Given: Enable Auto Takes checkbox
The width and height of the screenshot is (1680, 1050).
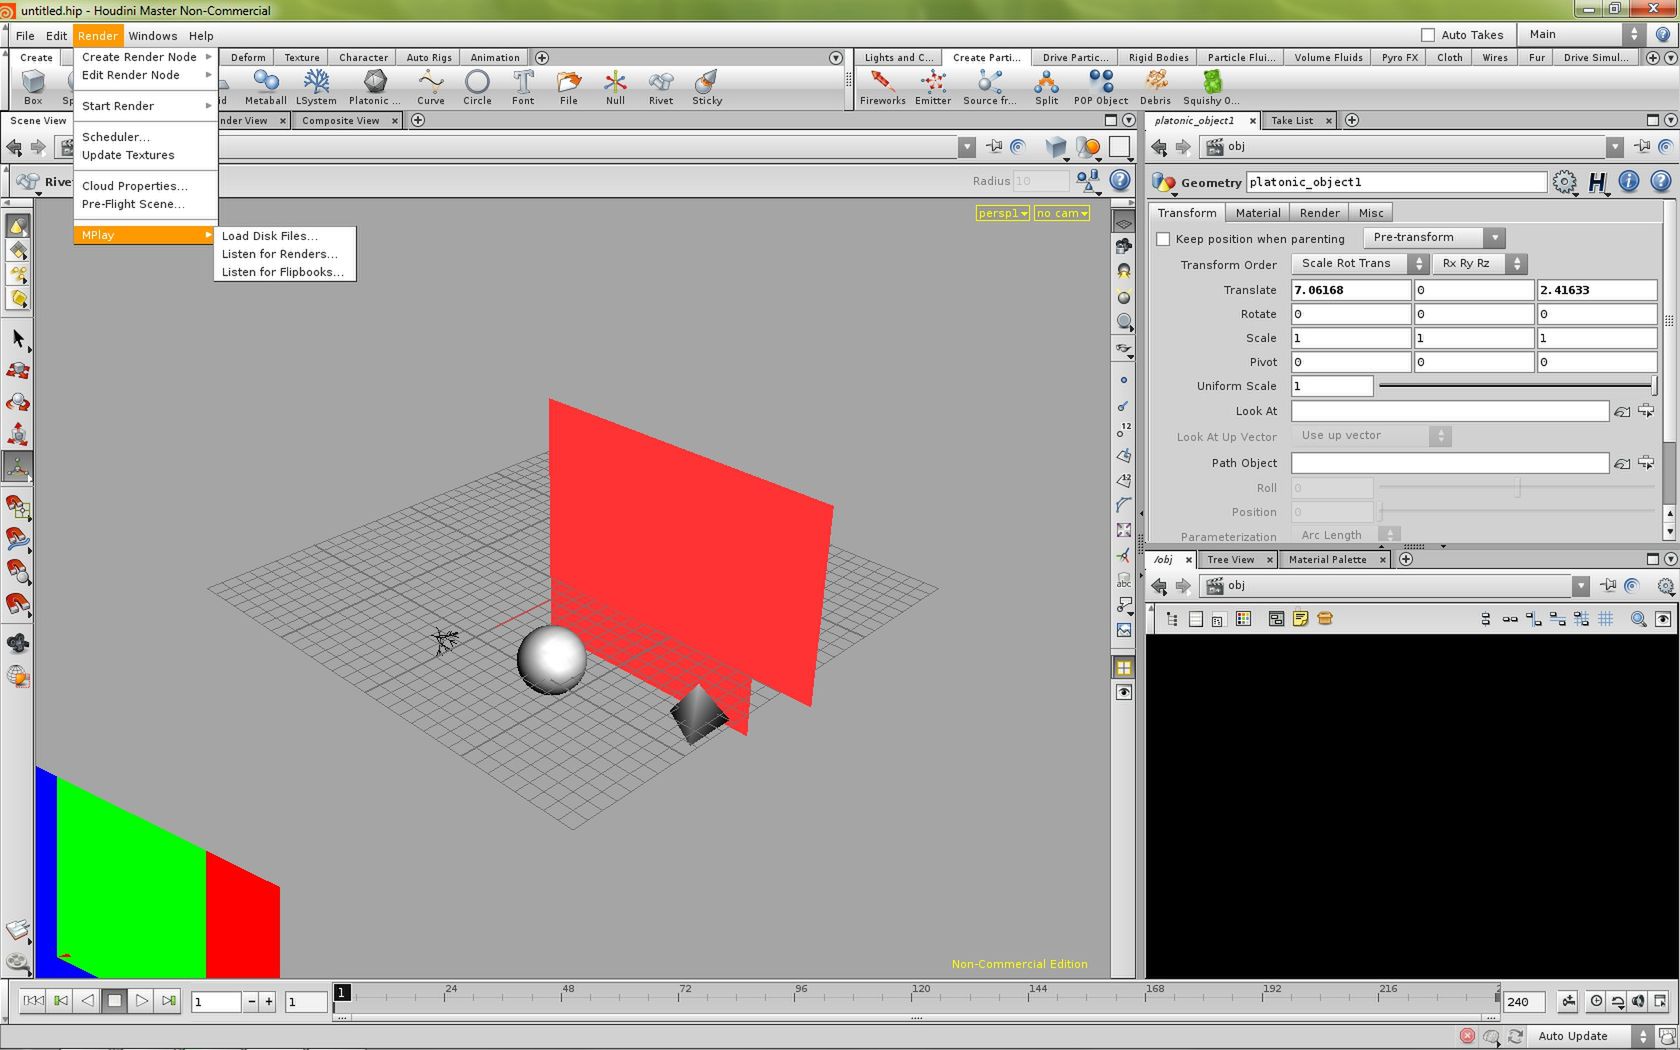Looking at the screenshot, I should coord(1428,35).
